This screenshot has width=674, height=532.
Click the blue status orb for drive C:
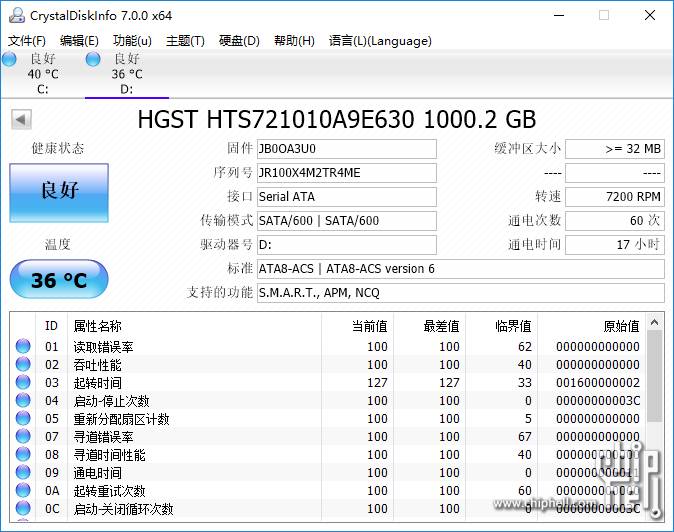pyautogui.click(x=9, y=59)
